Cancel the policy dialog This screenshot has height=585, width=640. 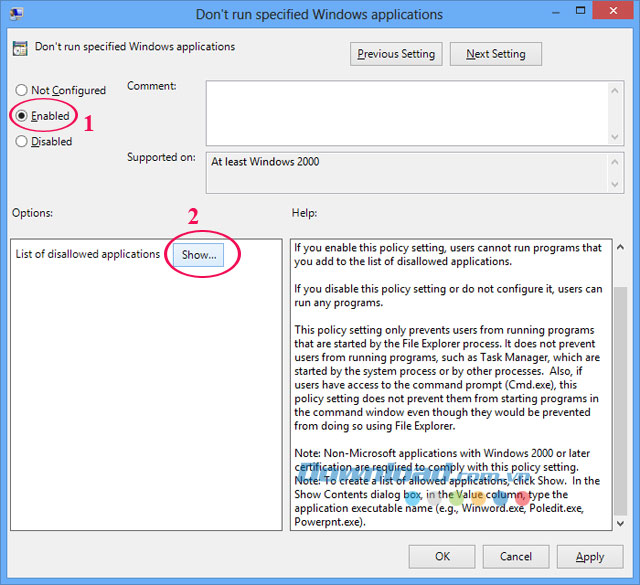tap(516, 556)
